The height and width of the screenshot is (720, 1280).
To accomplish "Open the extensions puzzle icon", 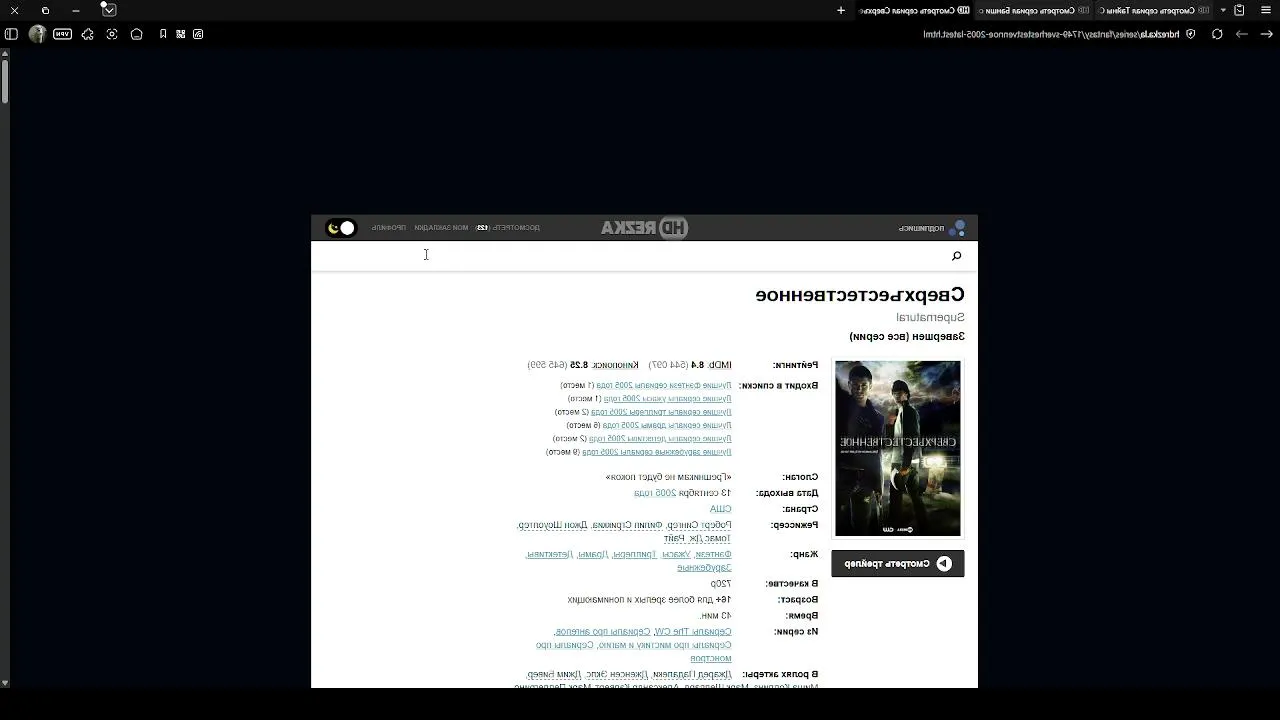I will [87, 34].
